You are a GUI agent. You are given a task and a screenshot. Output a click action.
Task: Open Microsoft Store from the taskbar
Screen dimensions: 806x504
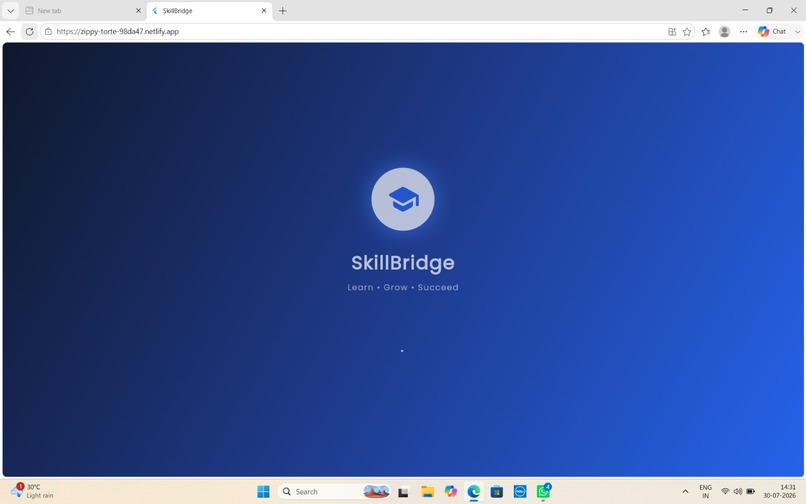(x=497, y=492)
